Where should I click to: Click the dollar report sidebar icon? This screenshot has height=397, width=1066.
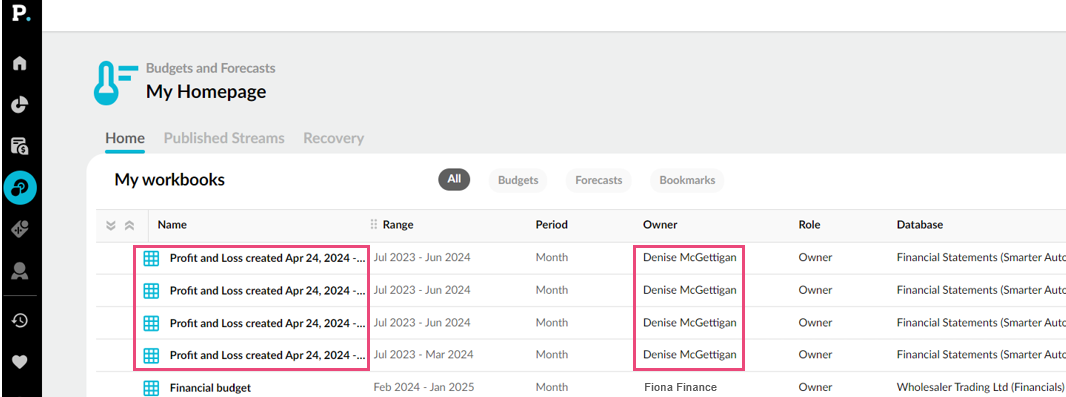tap(20, 145)
